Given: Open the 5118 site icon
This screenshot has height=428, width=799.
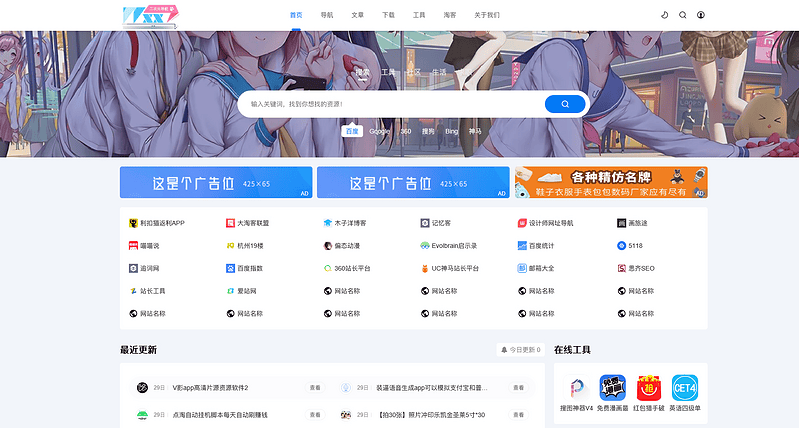Looking at the screenshot, I should pyautogui.click(x=621, y=246).
